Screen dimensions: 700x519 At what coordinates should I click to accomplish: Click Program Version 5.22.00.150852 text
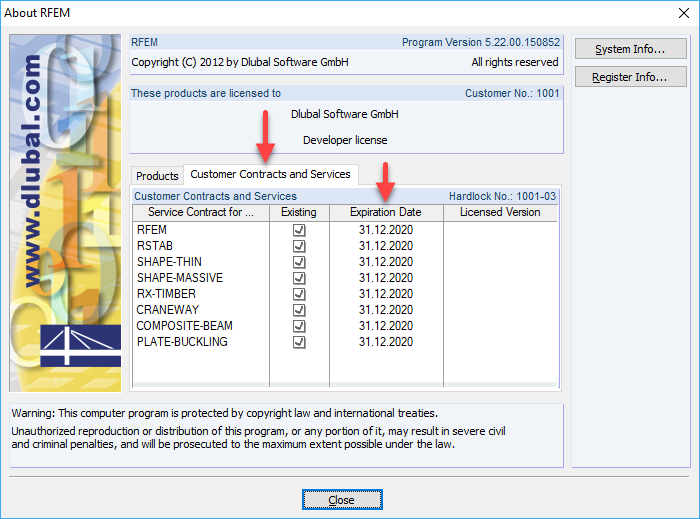coord(481,42)
